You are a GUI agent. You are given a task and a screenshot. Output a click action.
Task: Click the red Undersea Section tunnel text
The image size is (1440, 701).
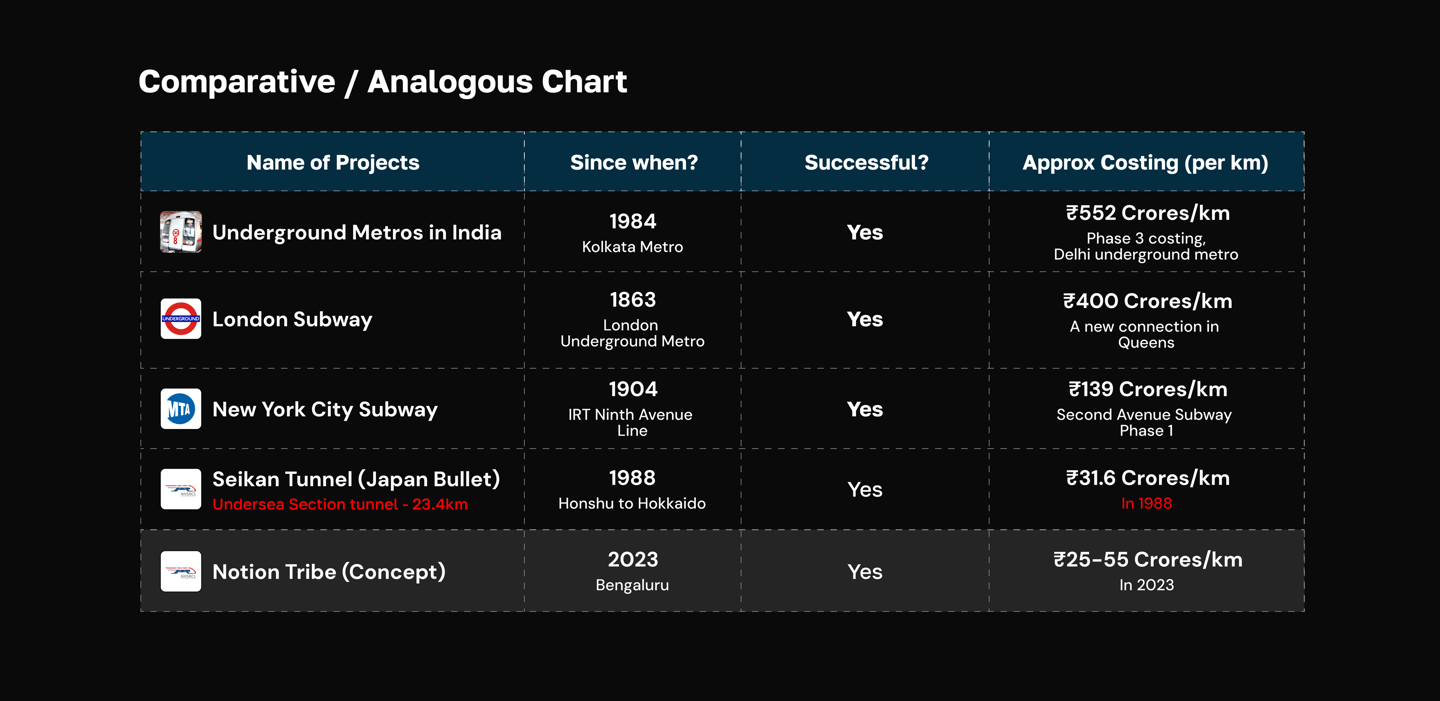click(340, 504)
